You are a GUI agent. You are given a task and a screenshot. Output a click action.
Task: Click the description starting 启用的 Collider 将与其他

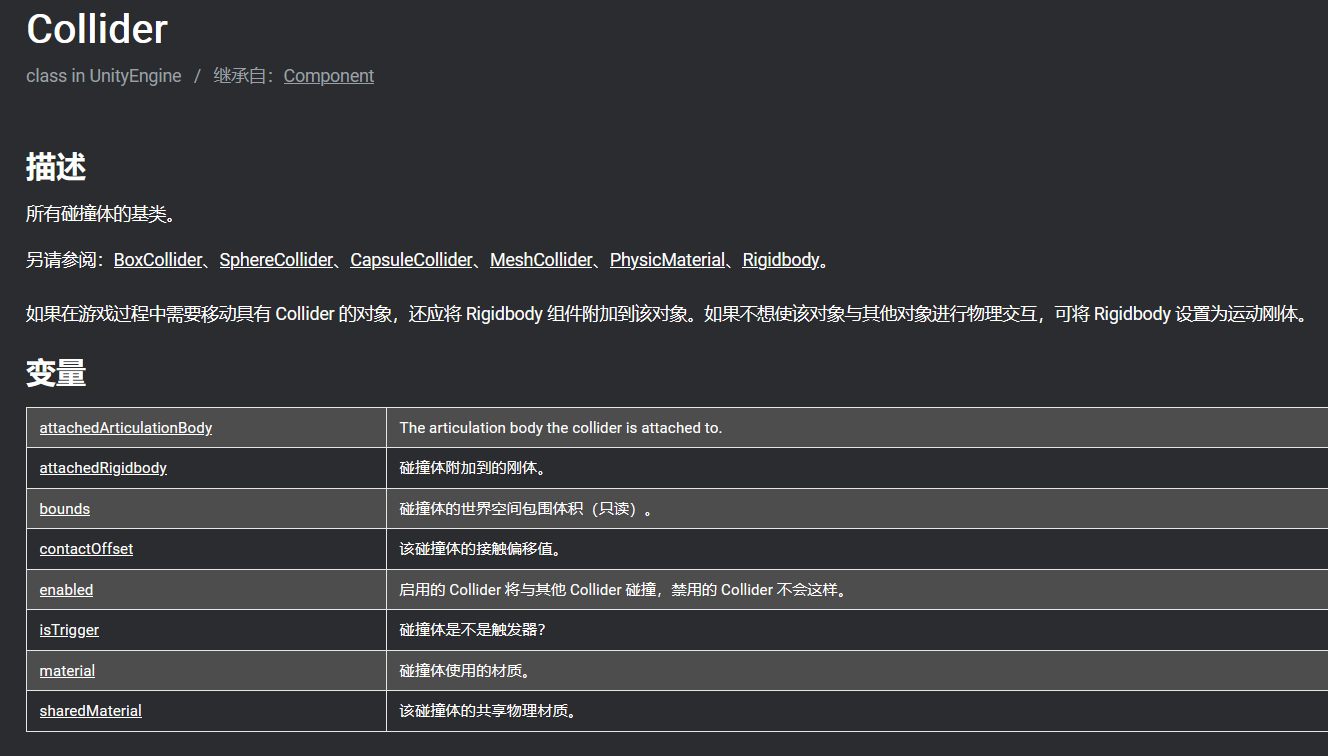click(x=625, y=590)
